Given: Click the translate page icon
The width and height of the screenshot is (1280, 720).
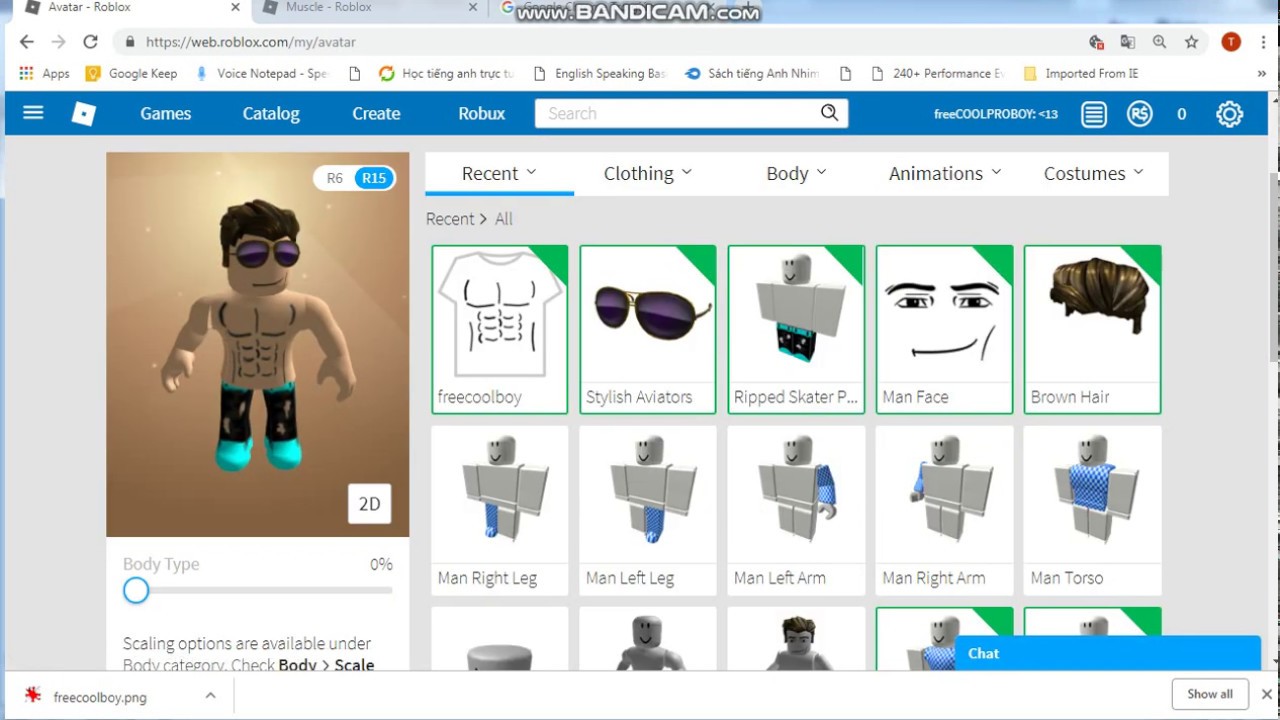Looking at the screenshot, I should click(x=1128, y=42).
